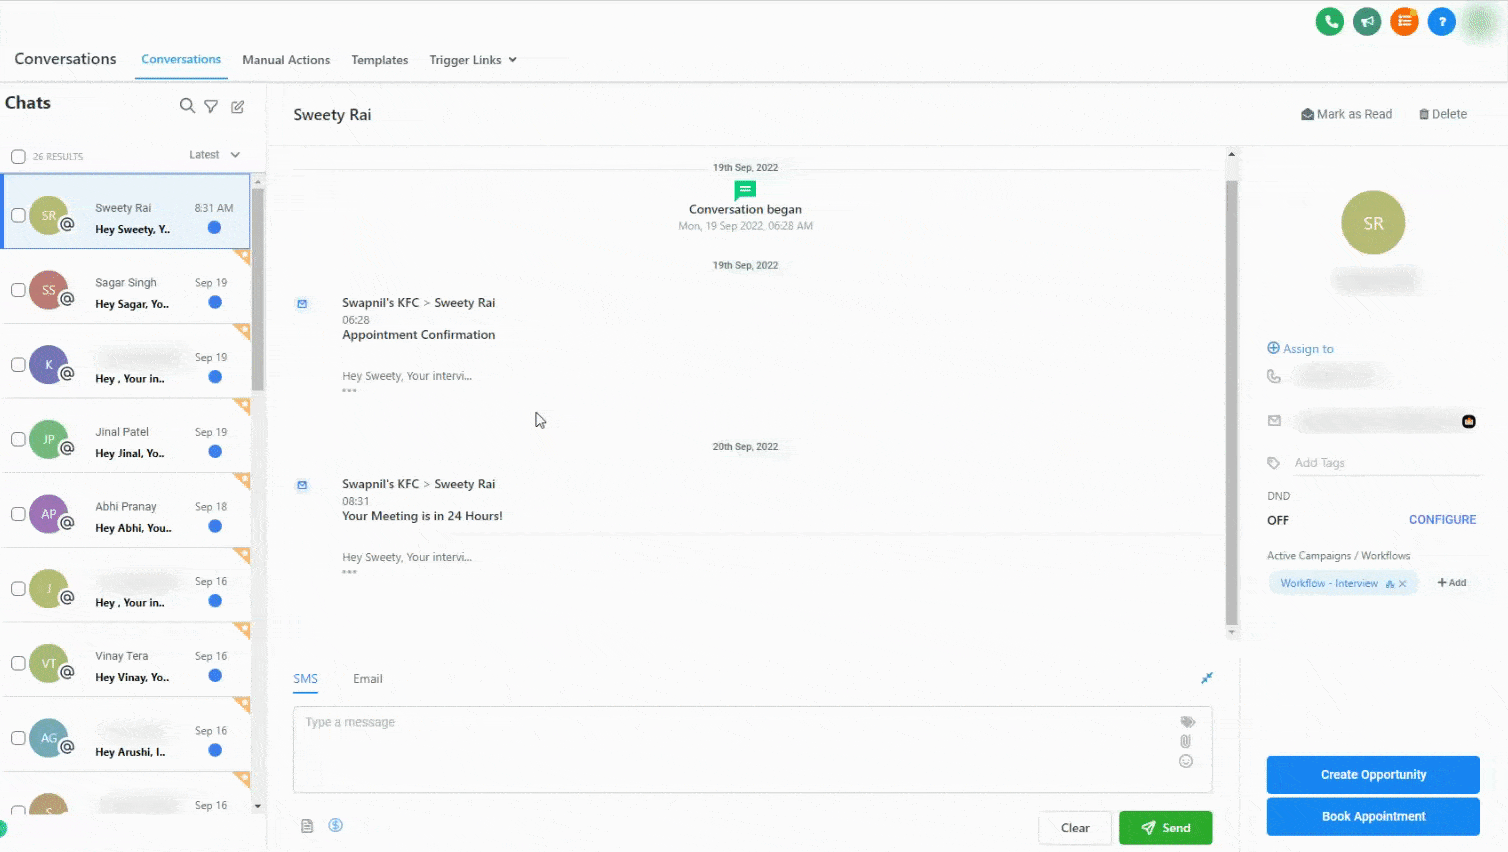Click the chat list scrollbar thumb

(258, 289)
